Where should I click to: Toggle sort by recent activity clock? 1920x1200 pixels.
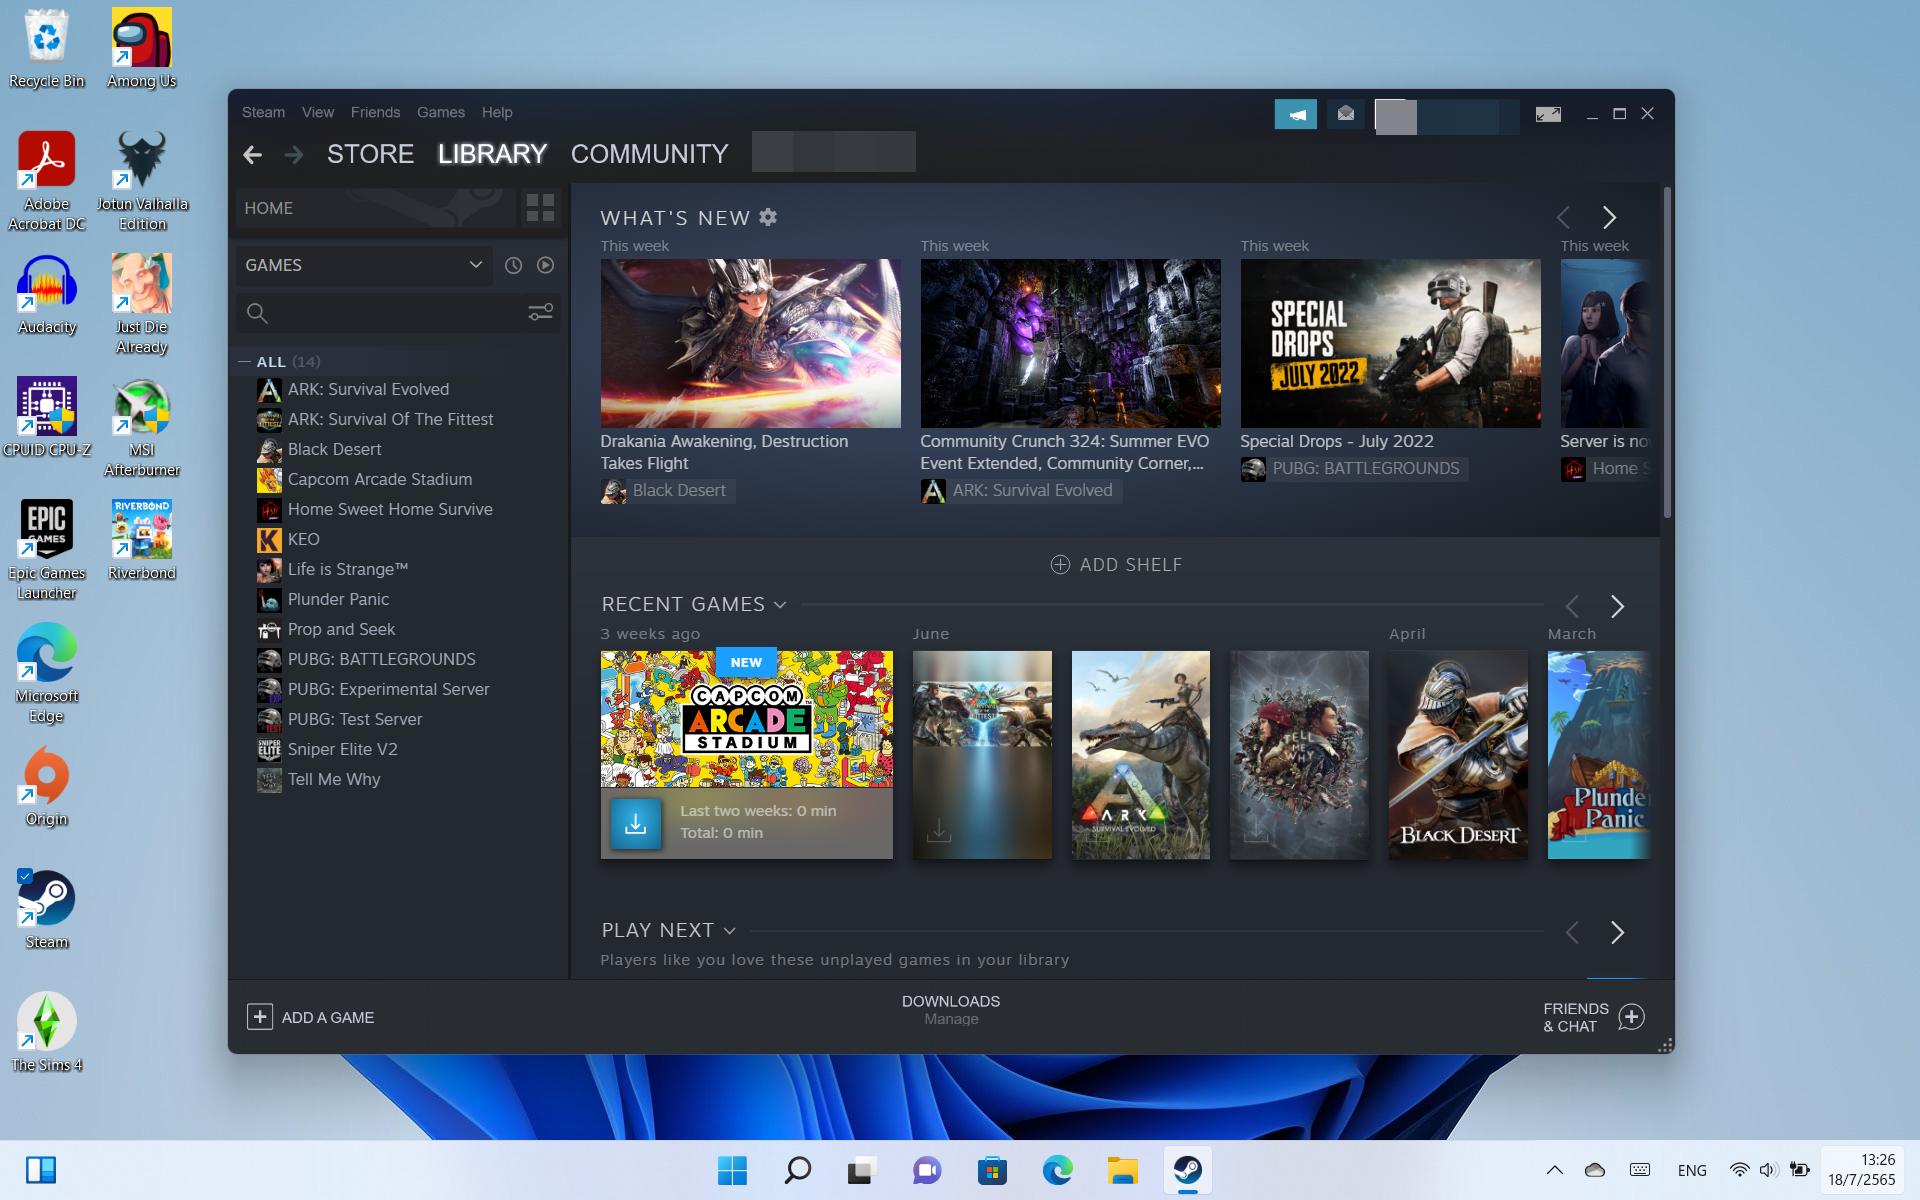pyautogui.click(x=513, y=265)
